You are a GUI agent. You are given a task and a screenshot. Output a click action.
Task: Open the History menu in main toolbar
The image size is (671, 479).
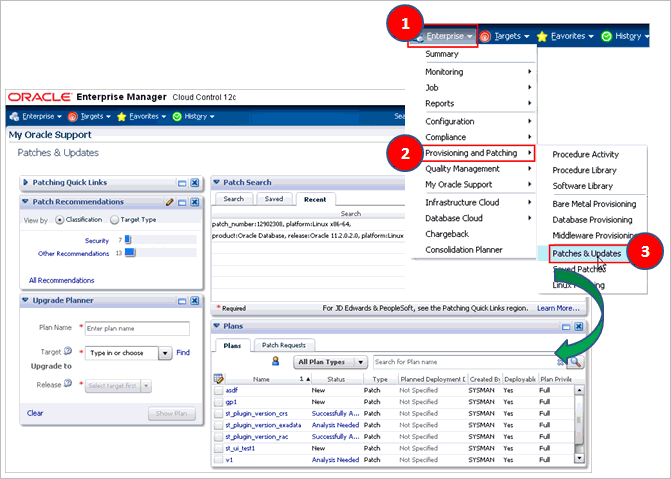click(x=193, y=116)
